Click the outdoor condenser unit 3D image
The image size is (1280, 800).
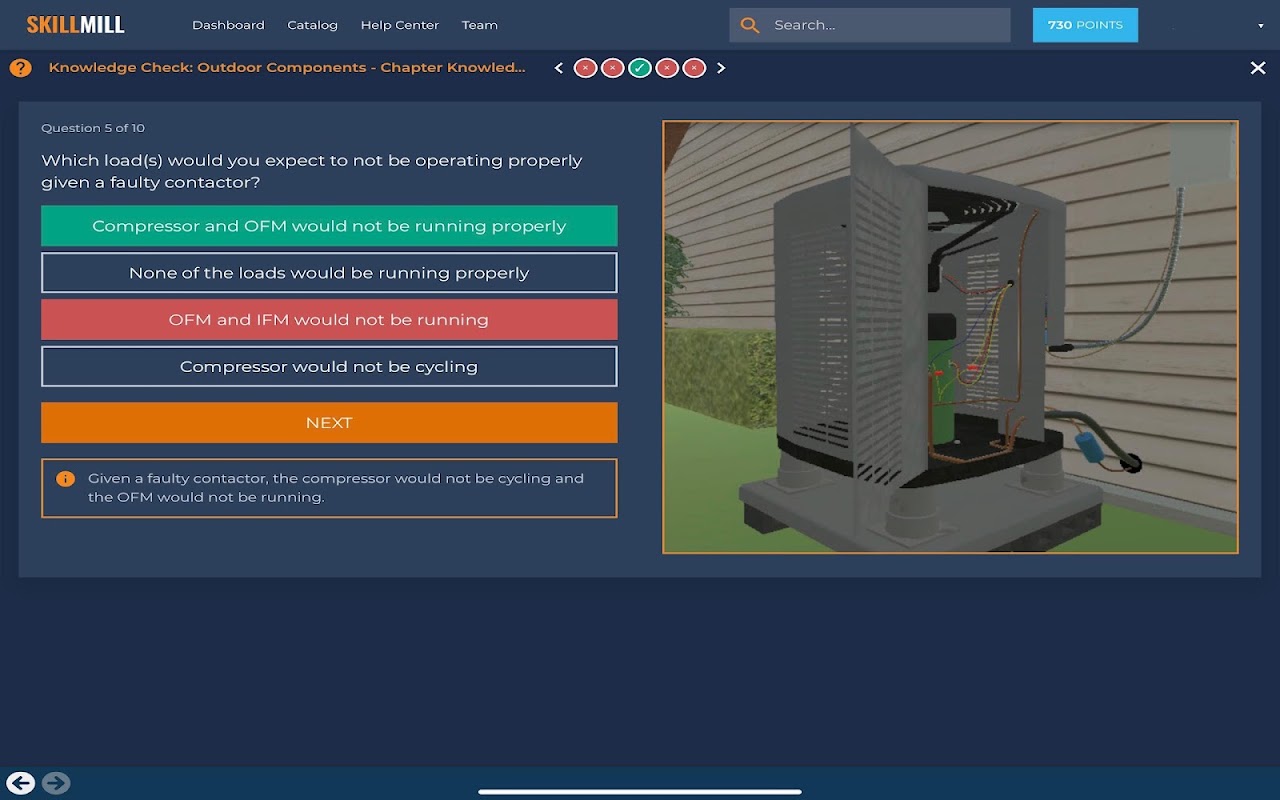[950, 337]
